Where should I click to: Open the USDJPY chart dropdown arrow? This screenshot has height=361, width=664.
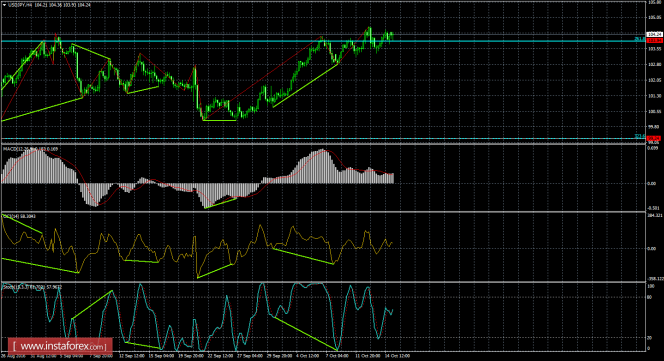tap(4, 5)
